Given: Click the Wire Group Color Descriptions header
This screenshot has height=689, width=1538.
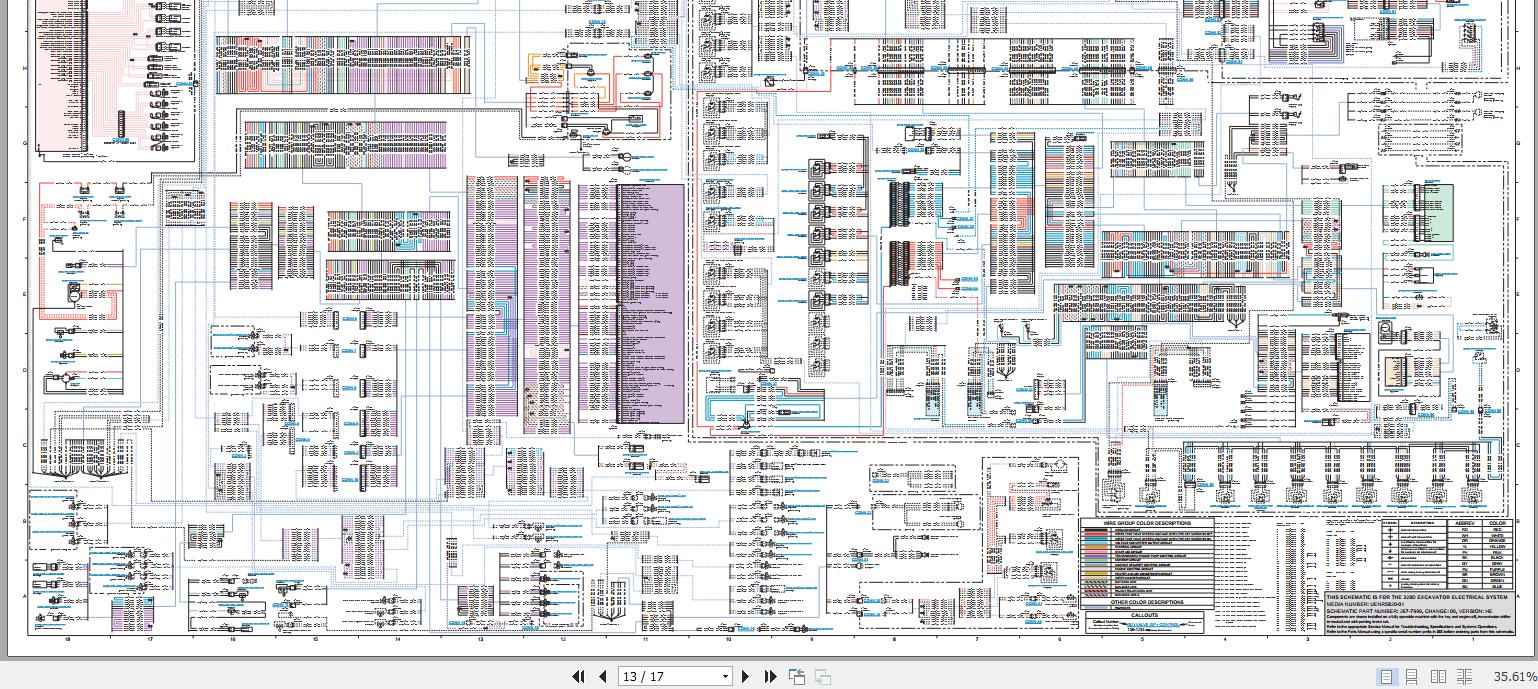Looking at the screenshot, I should click(1147, 523).
